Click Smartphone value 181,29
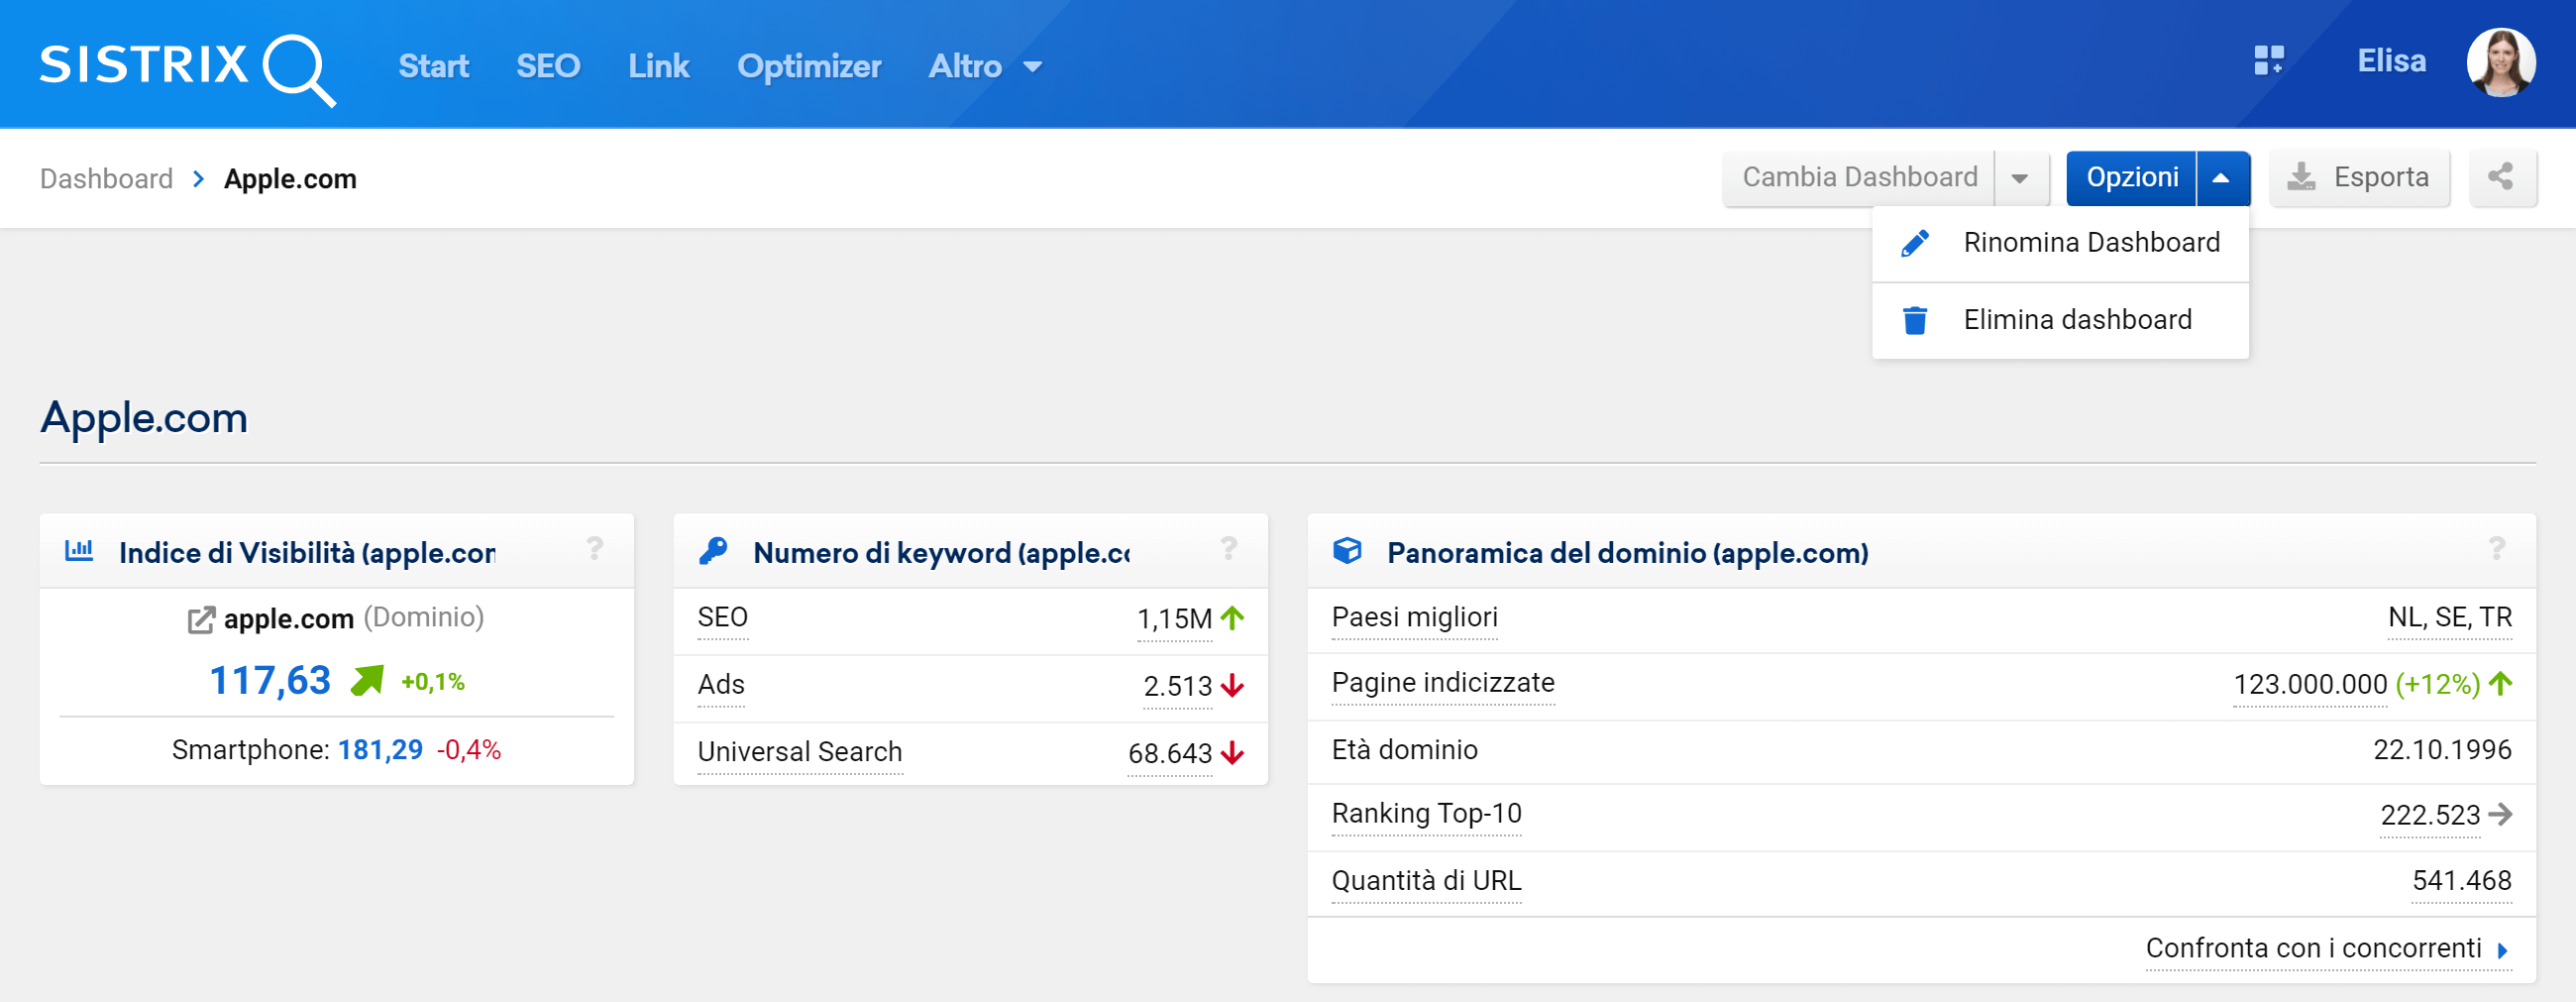The width and height of the screenshot is (2576, 1002). tap(380, 750)
